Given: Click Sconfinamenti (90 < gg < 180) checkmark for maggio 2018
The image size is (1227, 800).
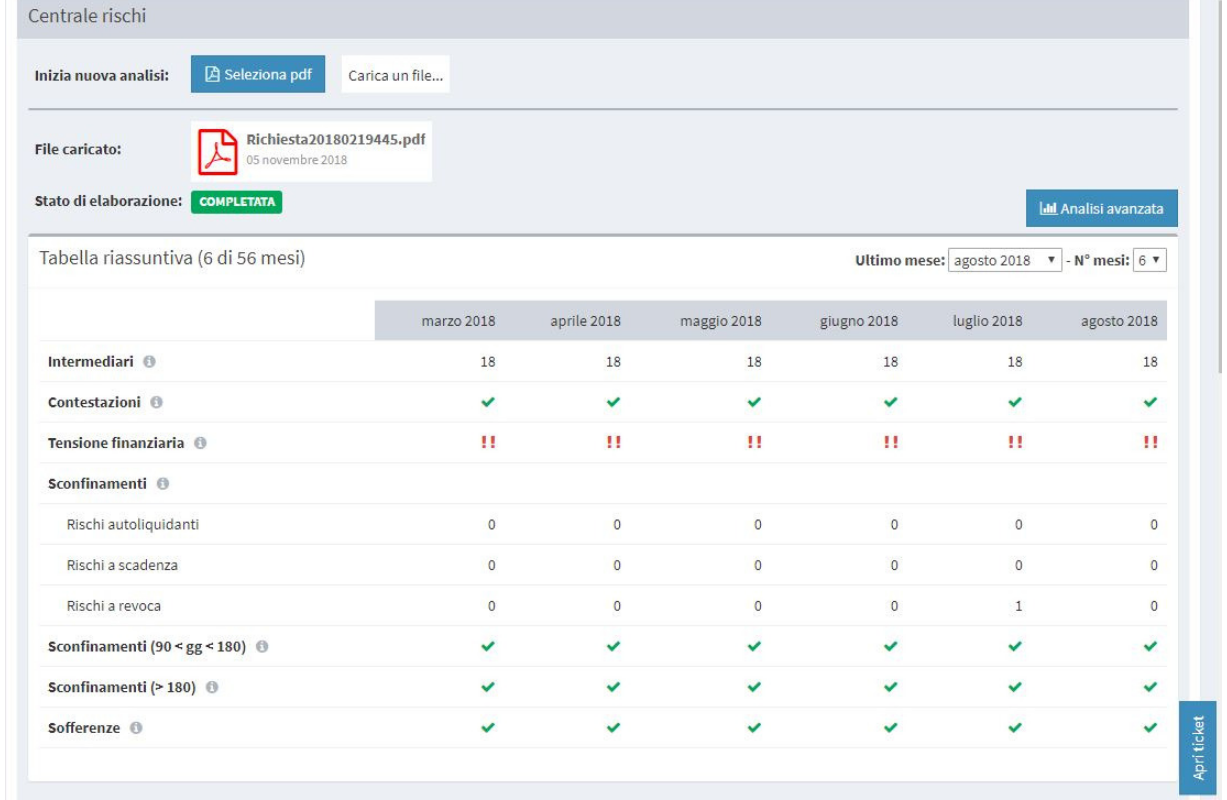Looking at the screenshot, I should click(x=755, y=647).
